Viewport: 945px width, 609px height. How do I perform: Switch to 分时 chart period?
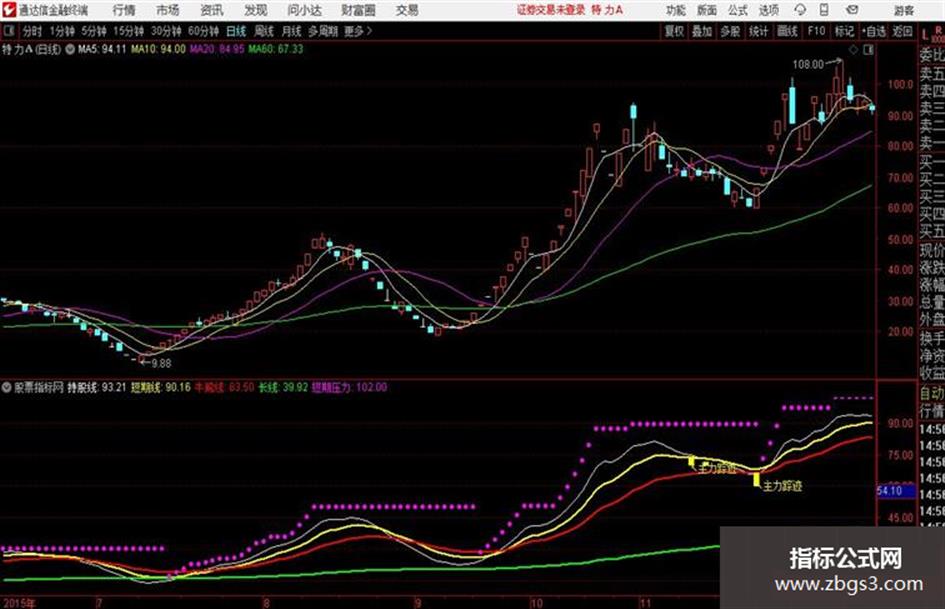[x=32, y=31]
